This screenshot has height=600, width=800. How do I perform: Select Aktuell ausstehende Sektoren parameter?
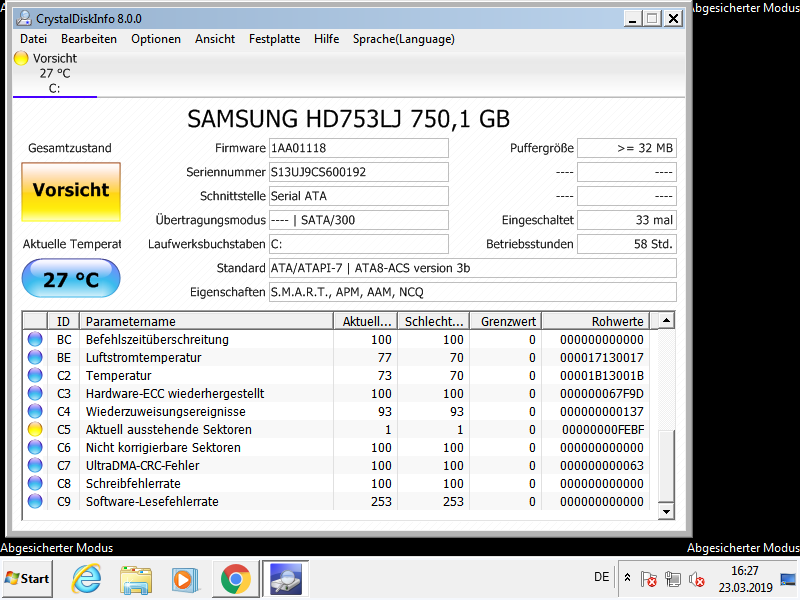pos(168,430)
